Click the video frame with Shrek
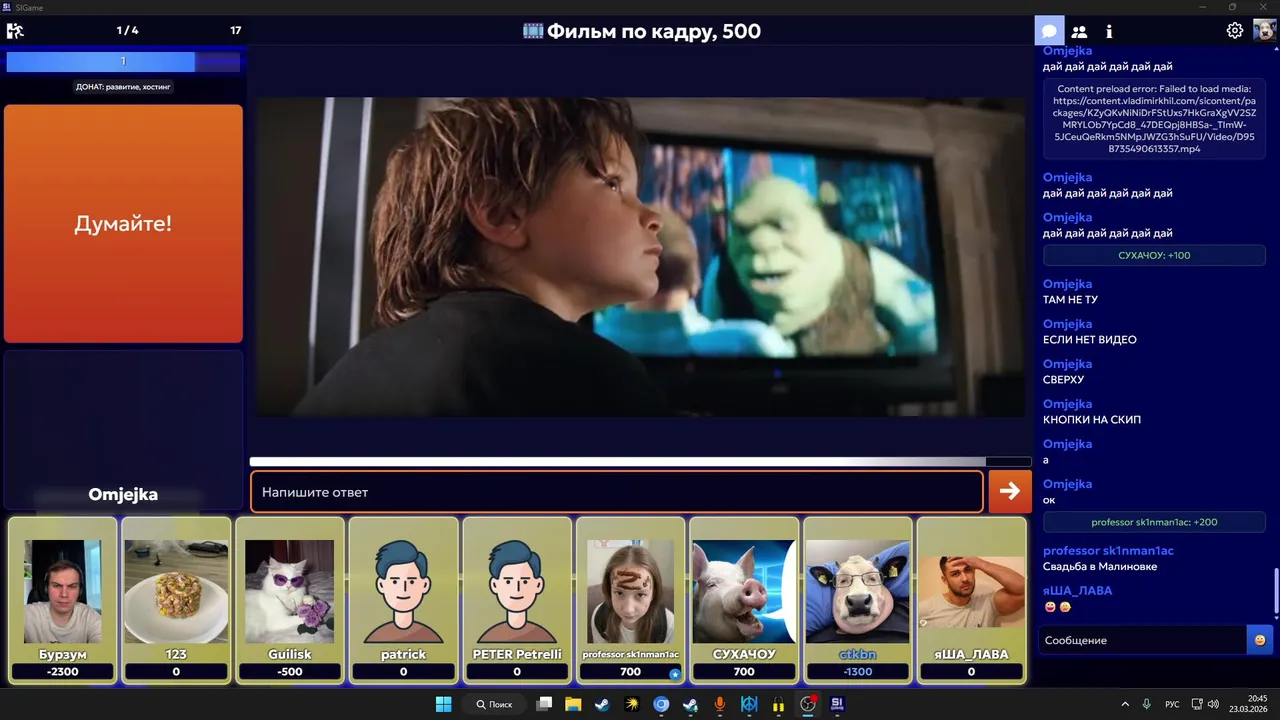Image resolution: width=1280 pixels, height=720 pixels. 640,256
